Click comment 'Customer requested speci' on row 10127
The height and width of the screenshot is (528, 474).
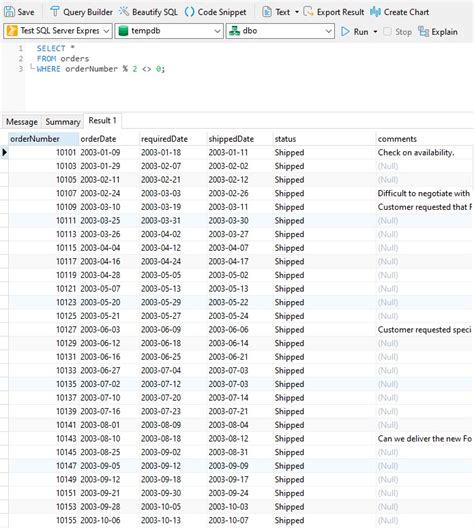point(425,329)
